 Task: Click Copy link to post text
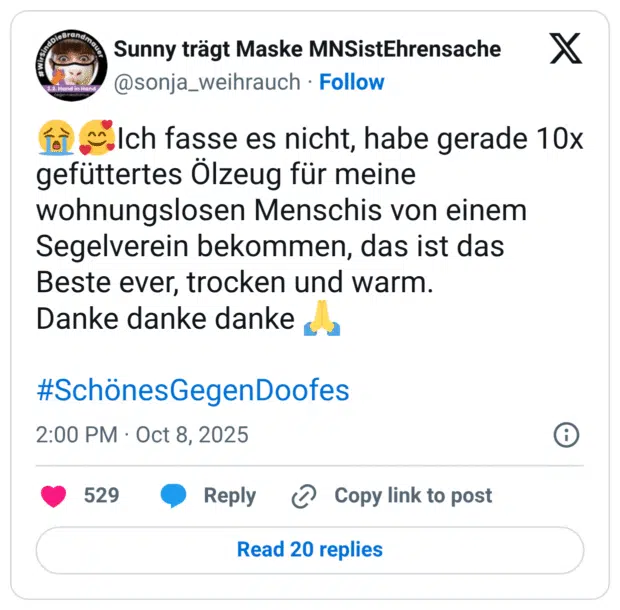point(413,496)
